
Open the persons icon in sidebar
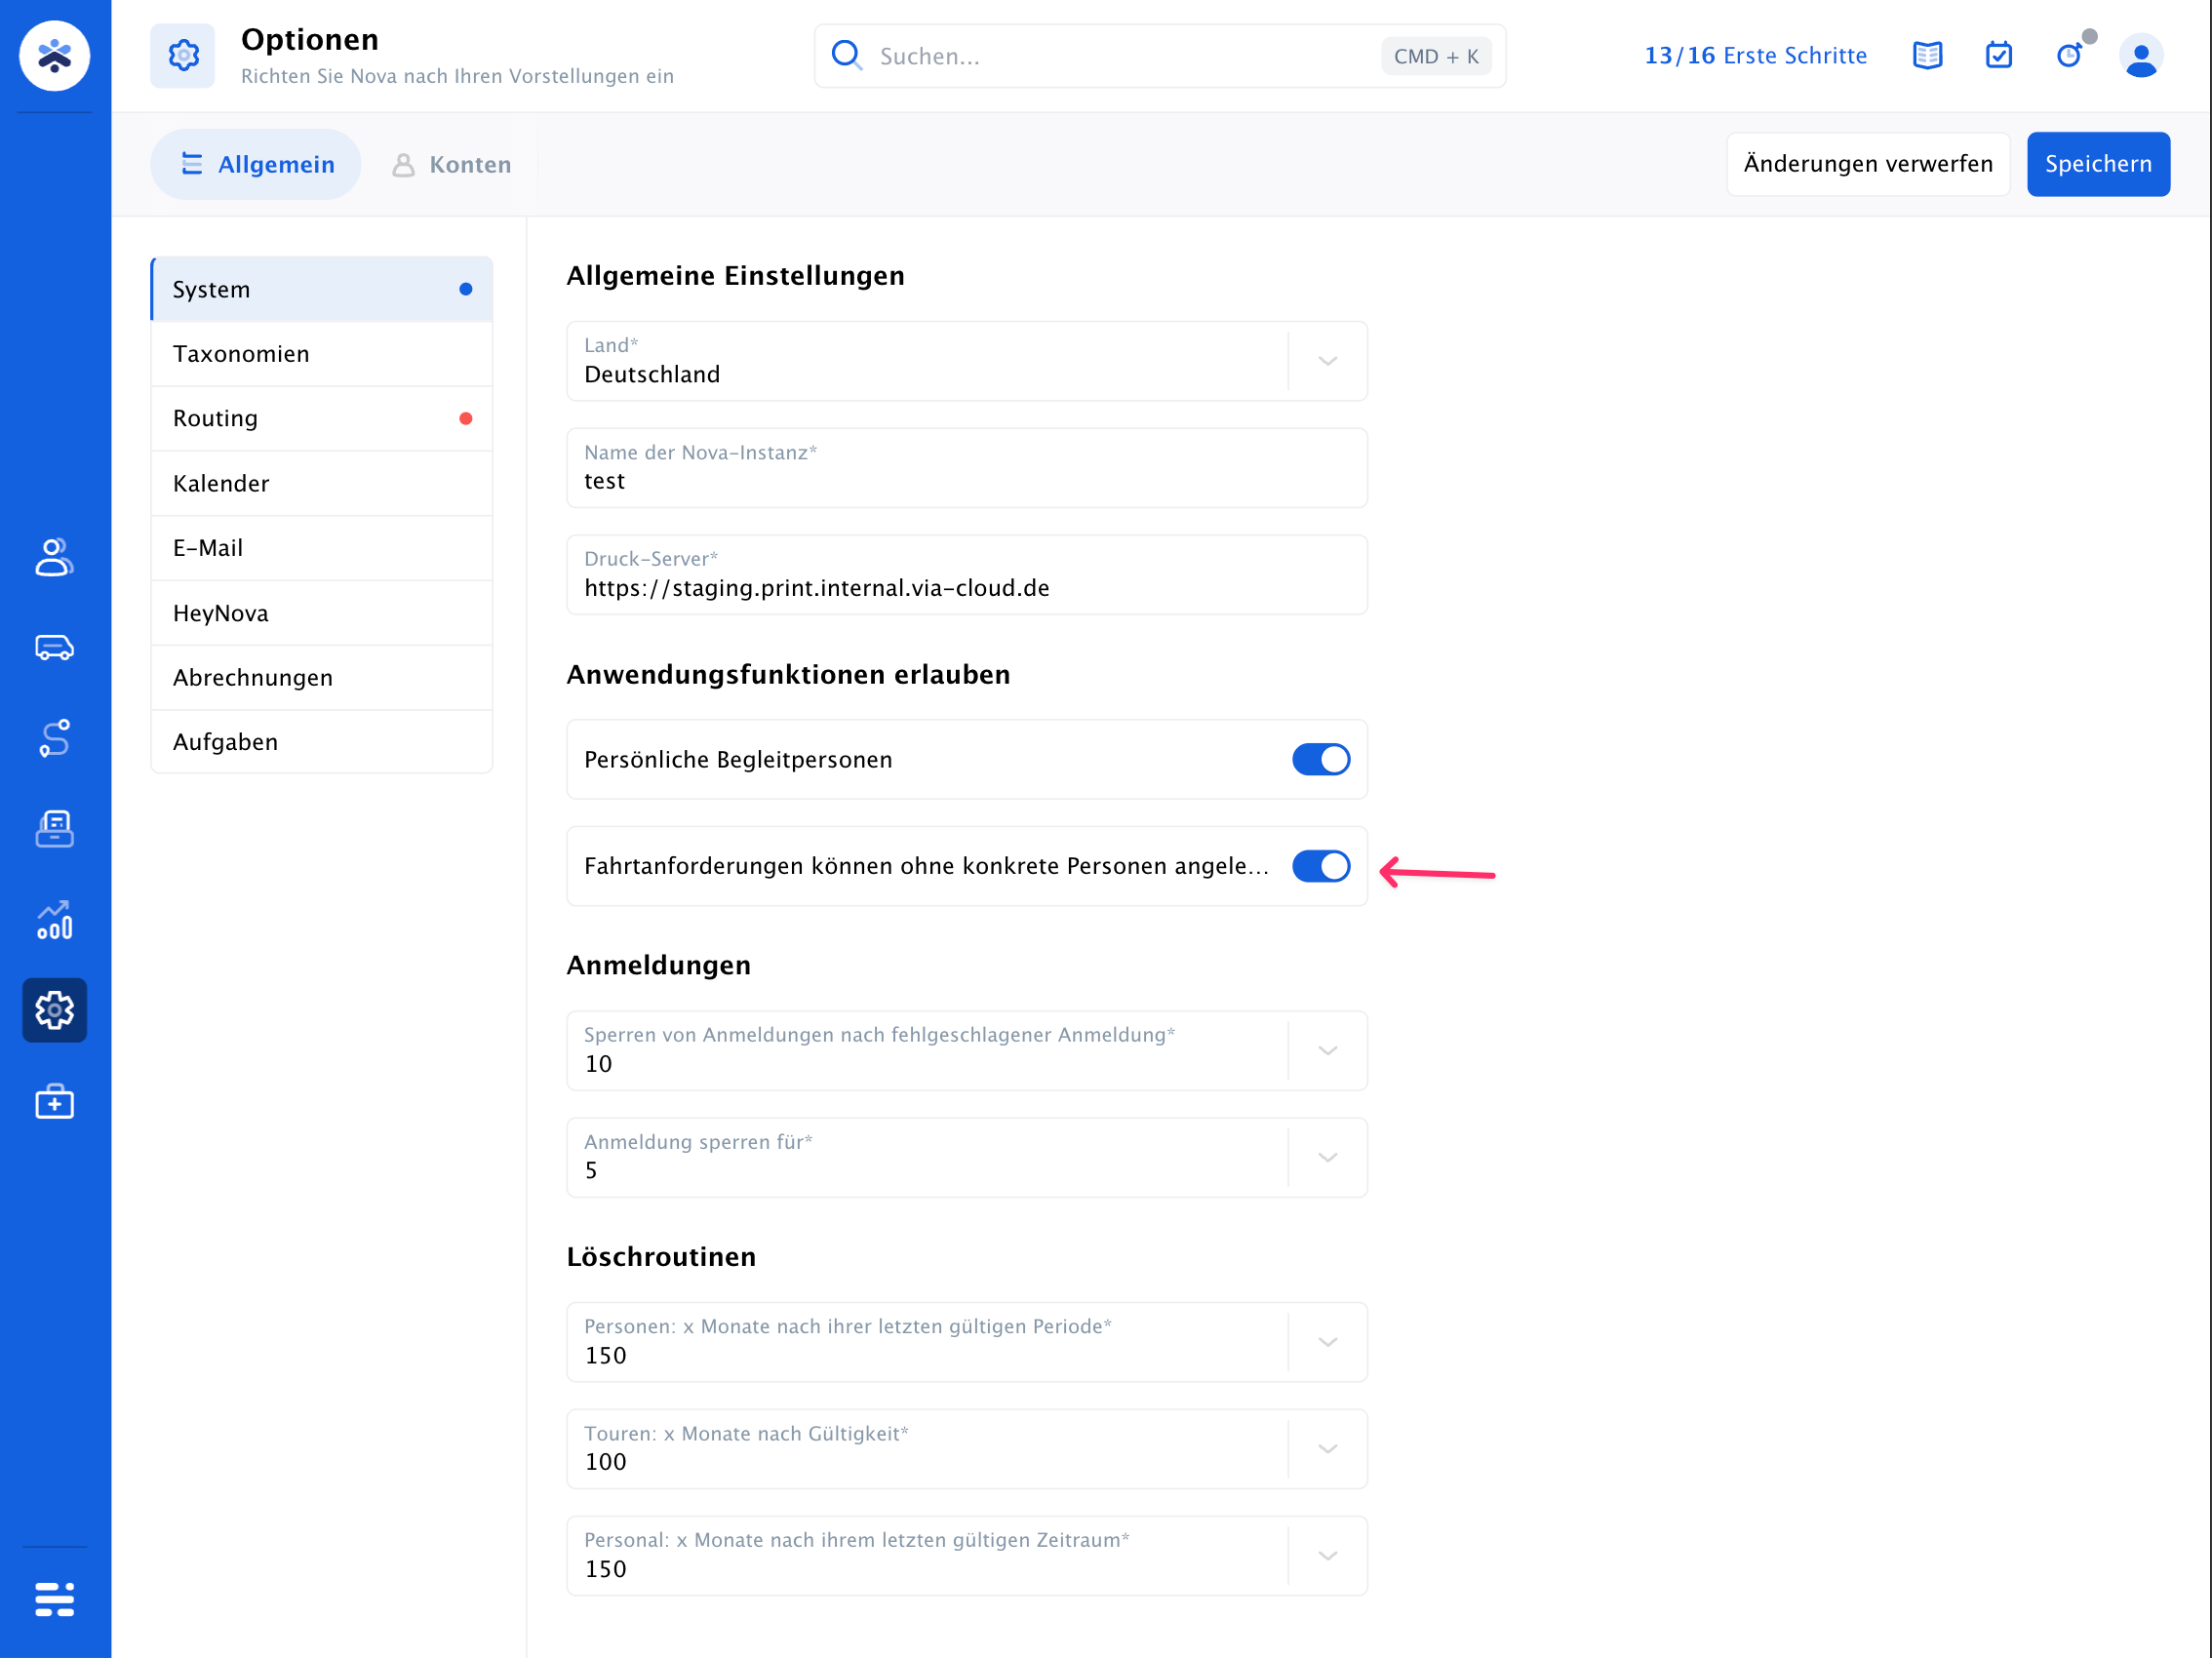tap(55, 557)
